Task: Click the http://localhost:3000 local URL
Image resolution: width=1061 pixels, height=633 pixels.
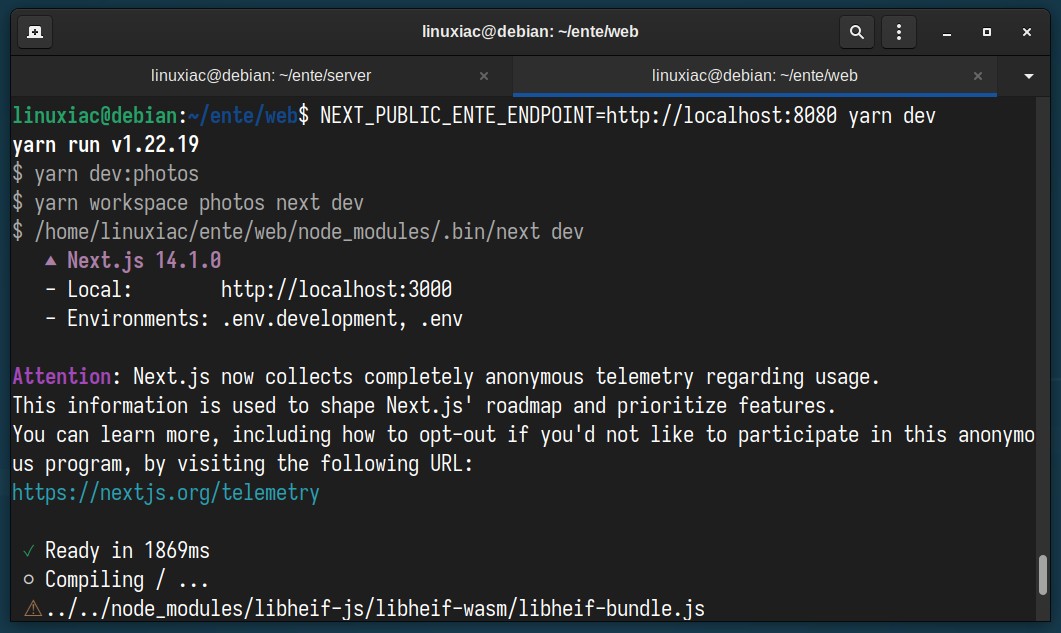Action: 336,290
